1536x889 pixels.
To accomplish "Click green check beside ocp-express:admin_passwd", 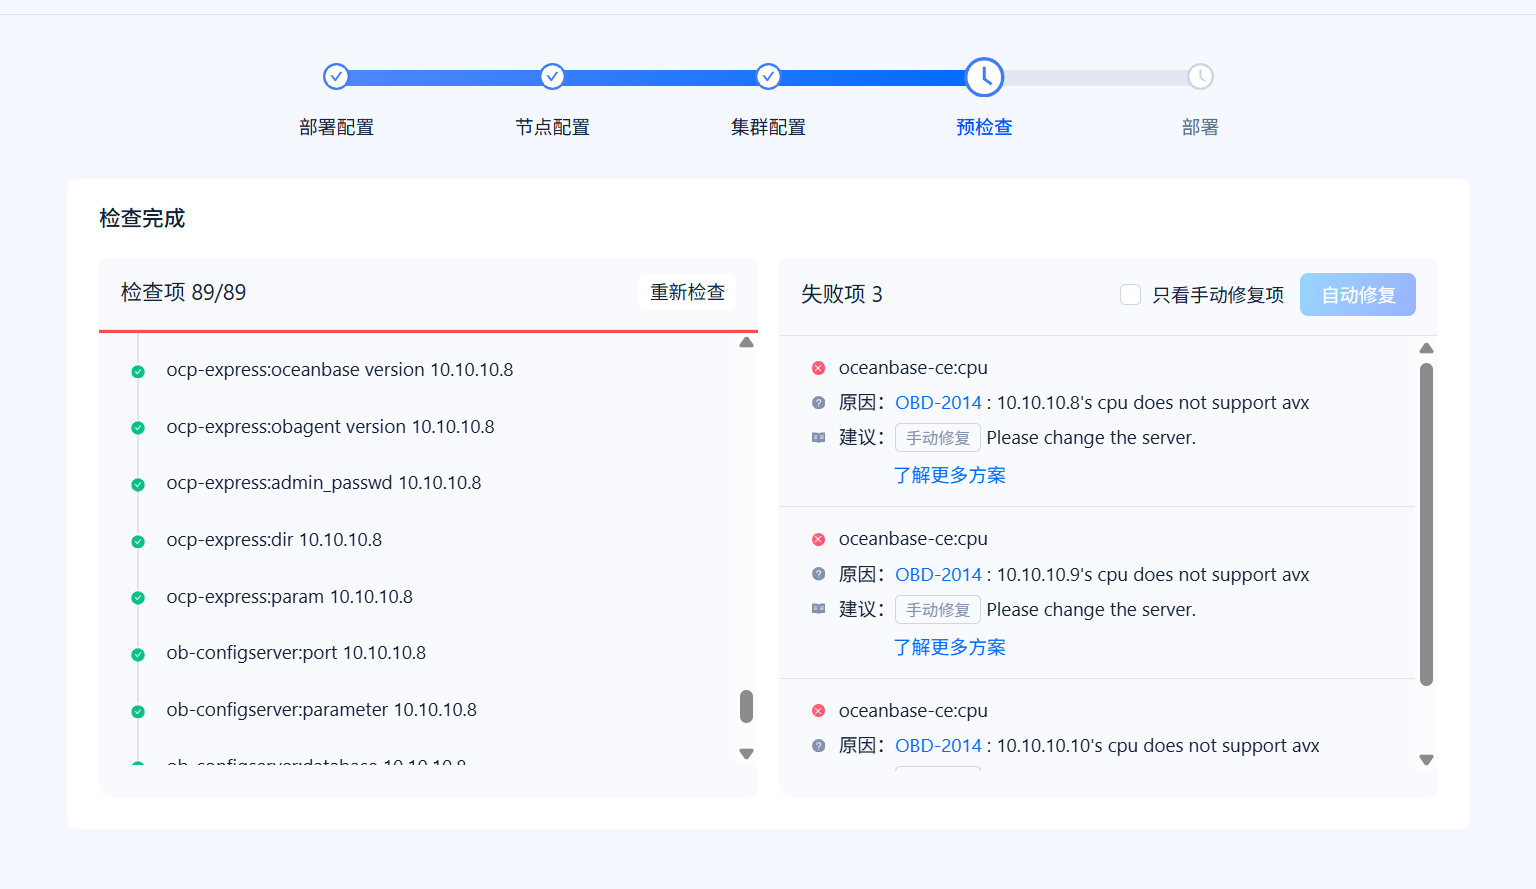I will coord(138,485).
